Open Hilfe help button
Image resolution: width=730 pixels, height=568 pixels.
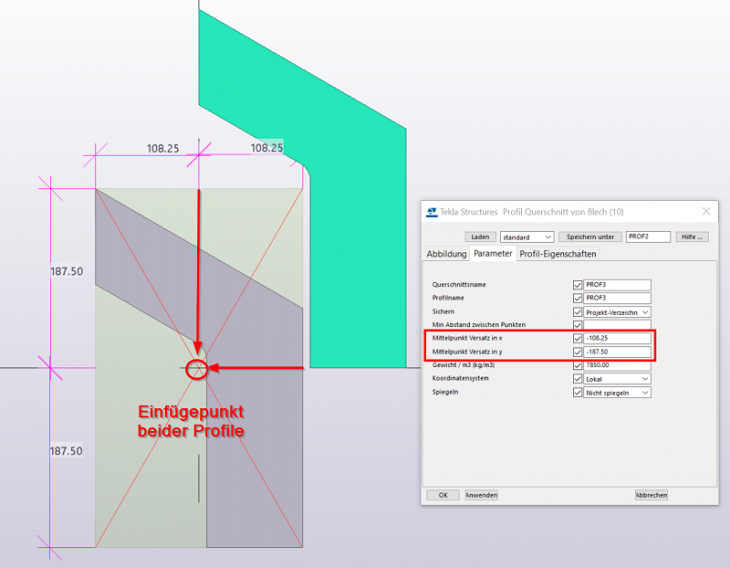tap(692, 237)
